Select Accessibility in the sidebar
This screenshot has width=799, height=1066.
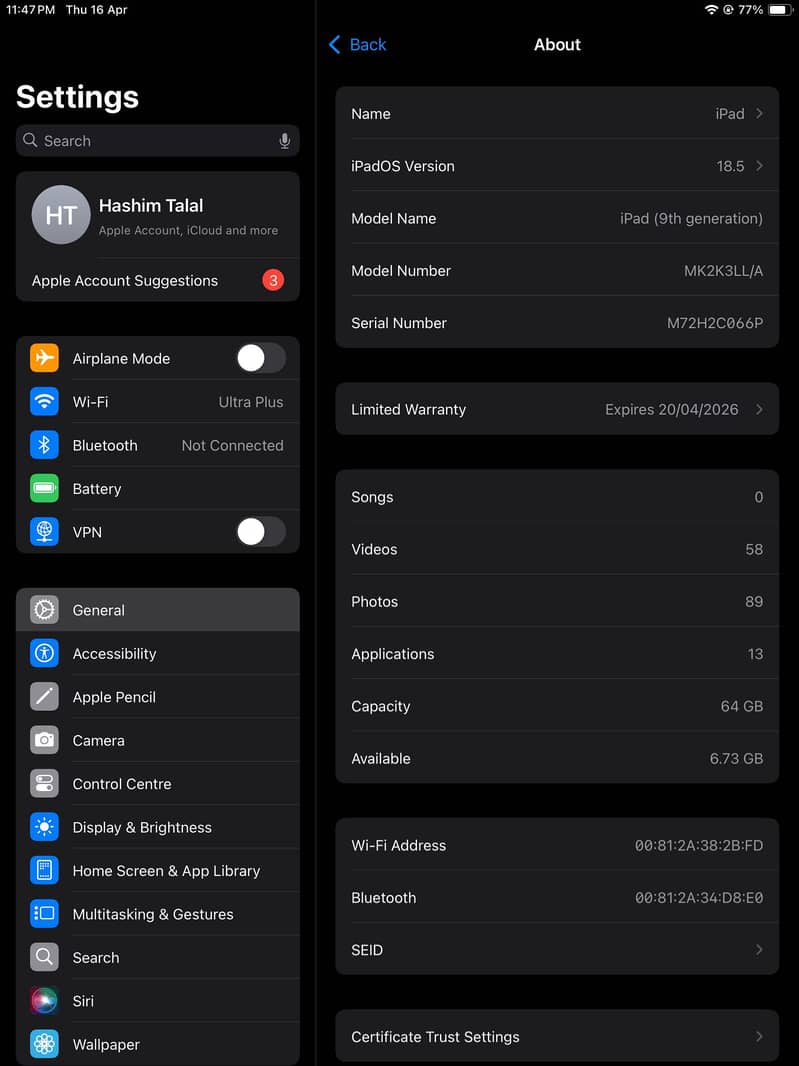point(158,653)
